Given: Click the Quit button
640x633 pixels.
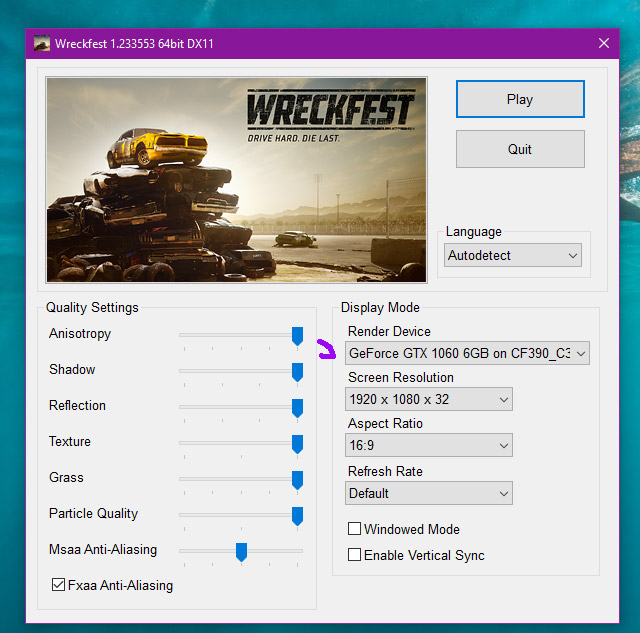Looking at the screenshot, I should (x=520, y=149).
